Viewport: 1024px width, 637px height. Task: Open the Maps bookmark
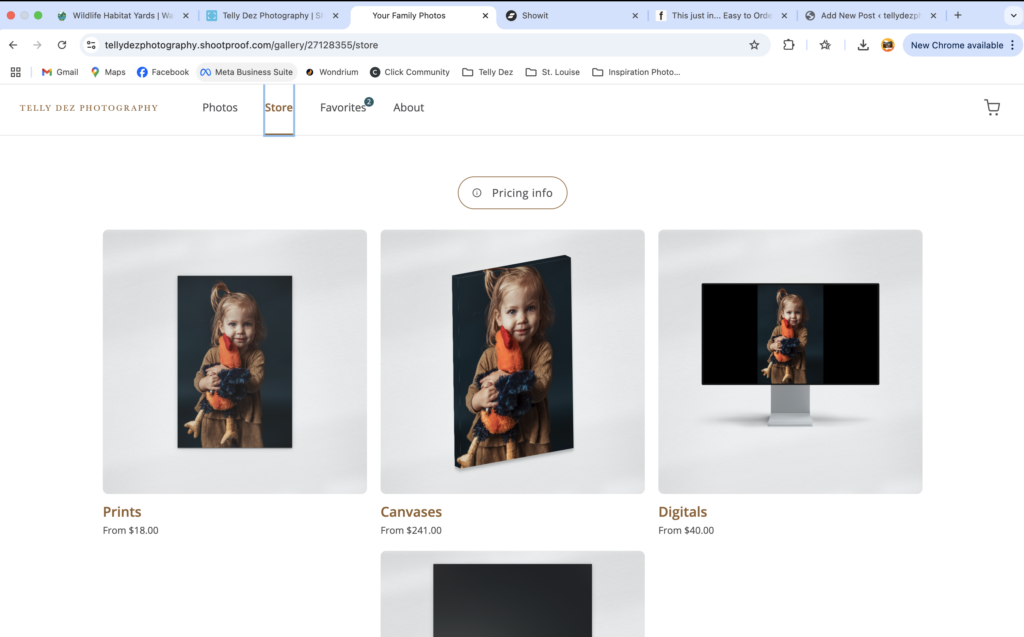click(108, 72)
